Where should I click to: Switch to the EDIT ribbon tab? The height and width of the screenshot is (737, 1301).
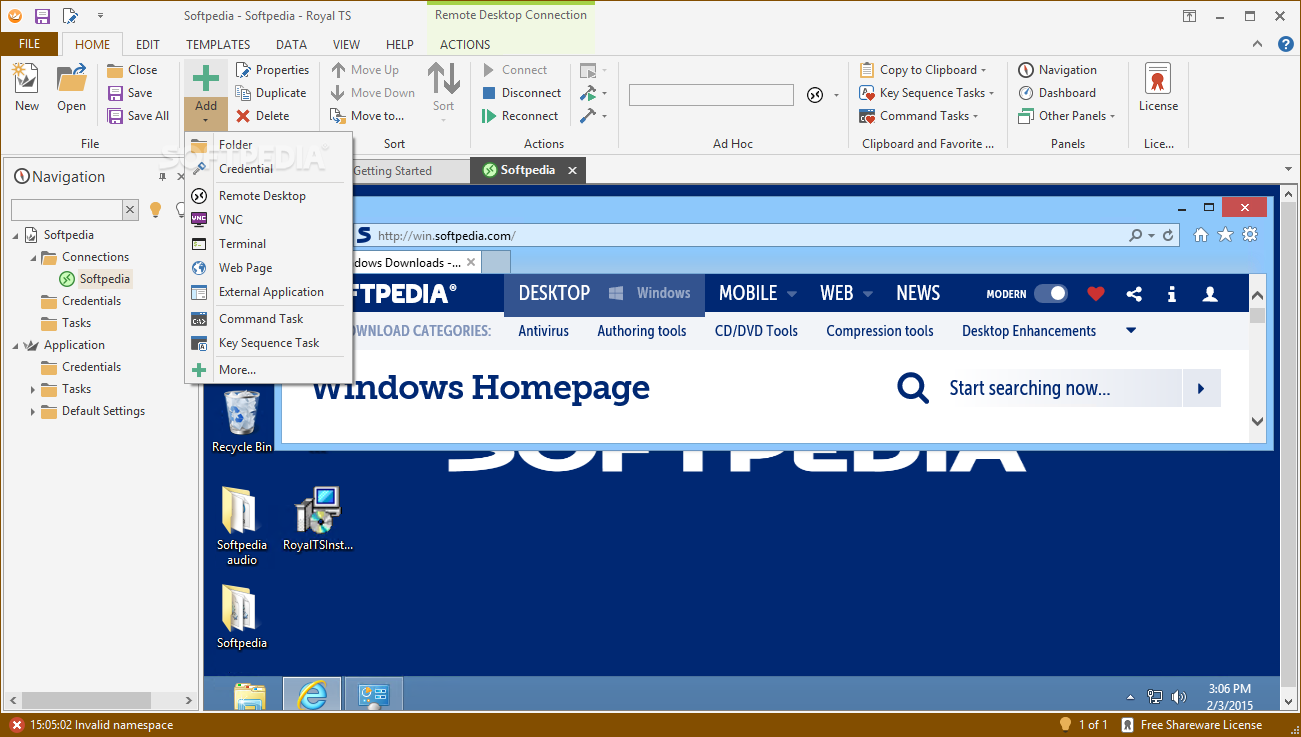pyautogui.click(x=148, y=44)
